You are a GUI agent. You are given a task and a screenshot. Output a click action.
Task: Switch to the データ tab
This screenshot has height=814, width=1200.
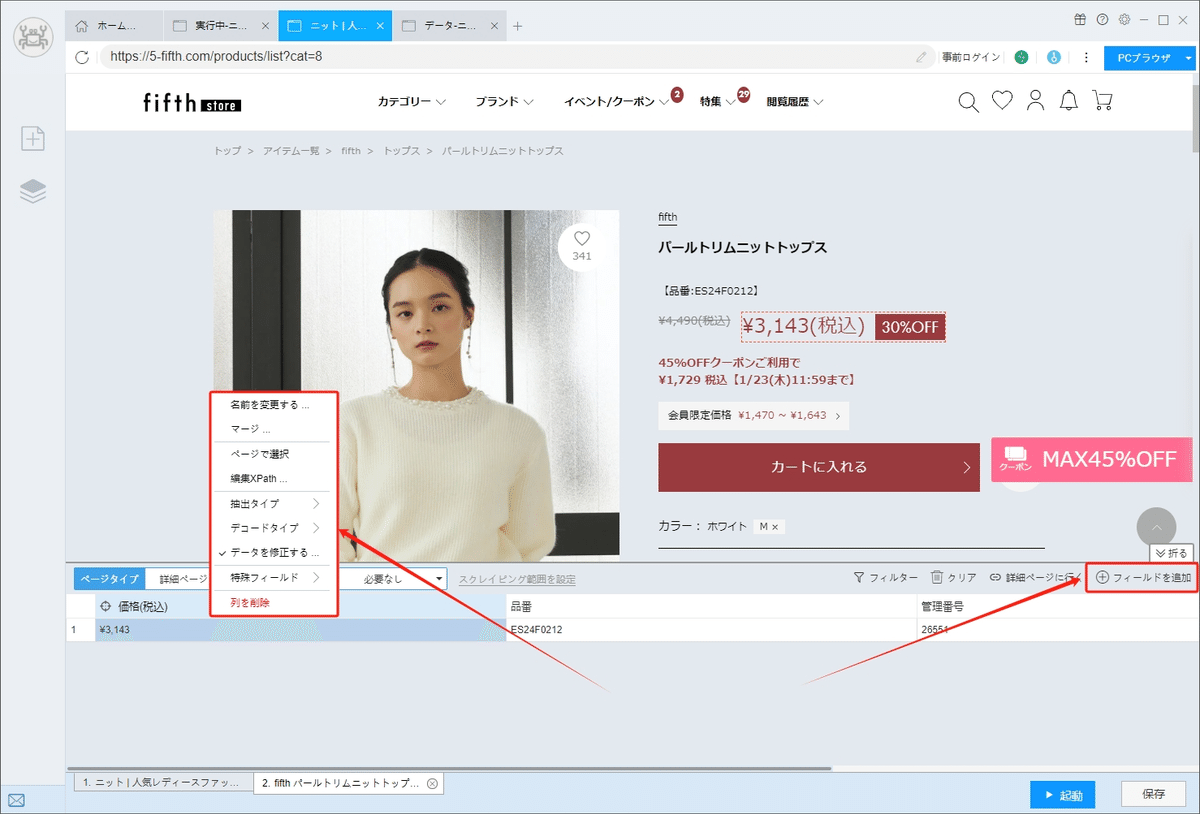pyautogui.click(x=451, y=26)
